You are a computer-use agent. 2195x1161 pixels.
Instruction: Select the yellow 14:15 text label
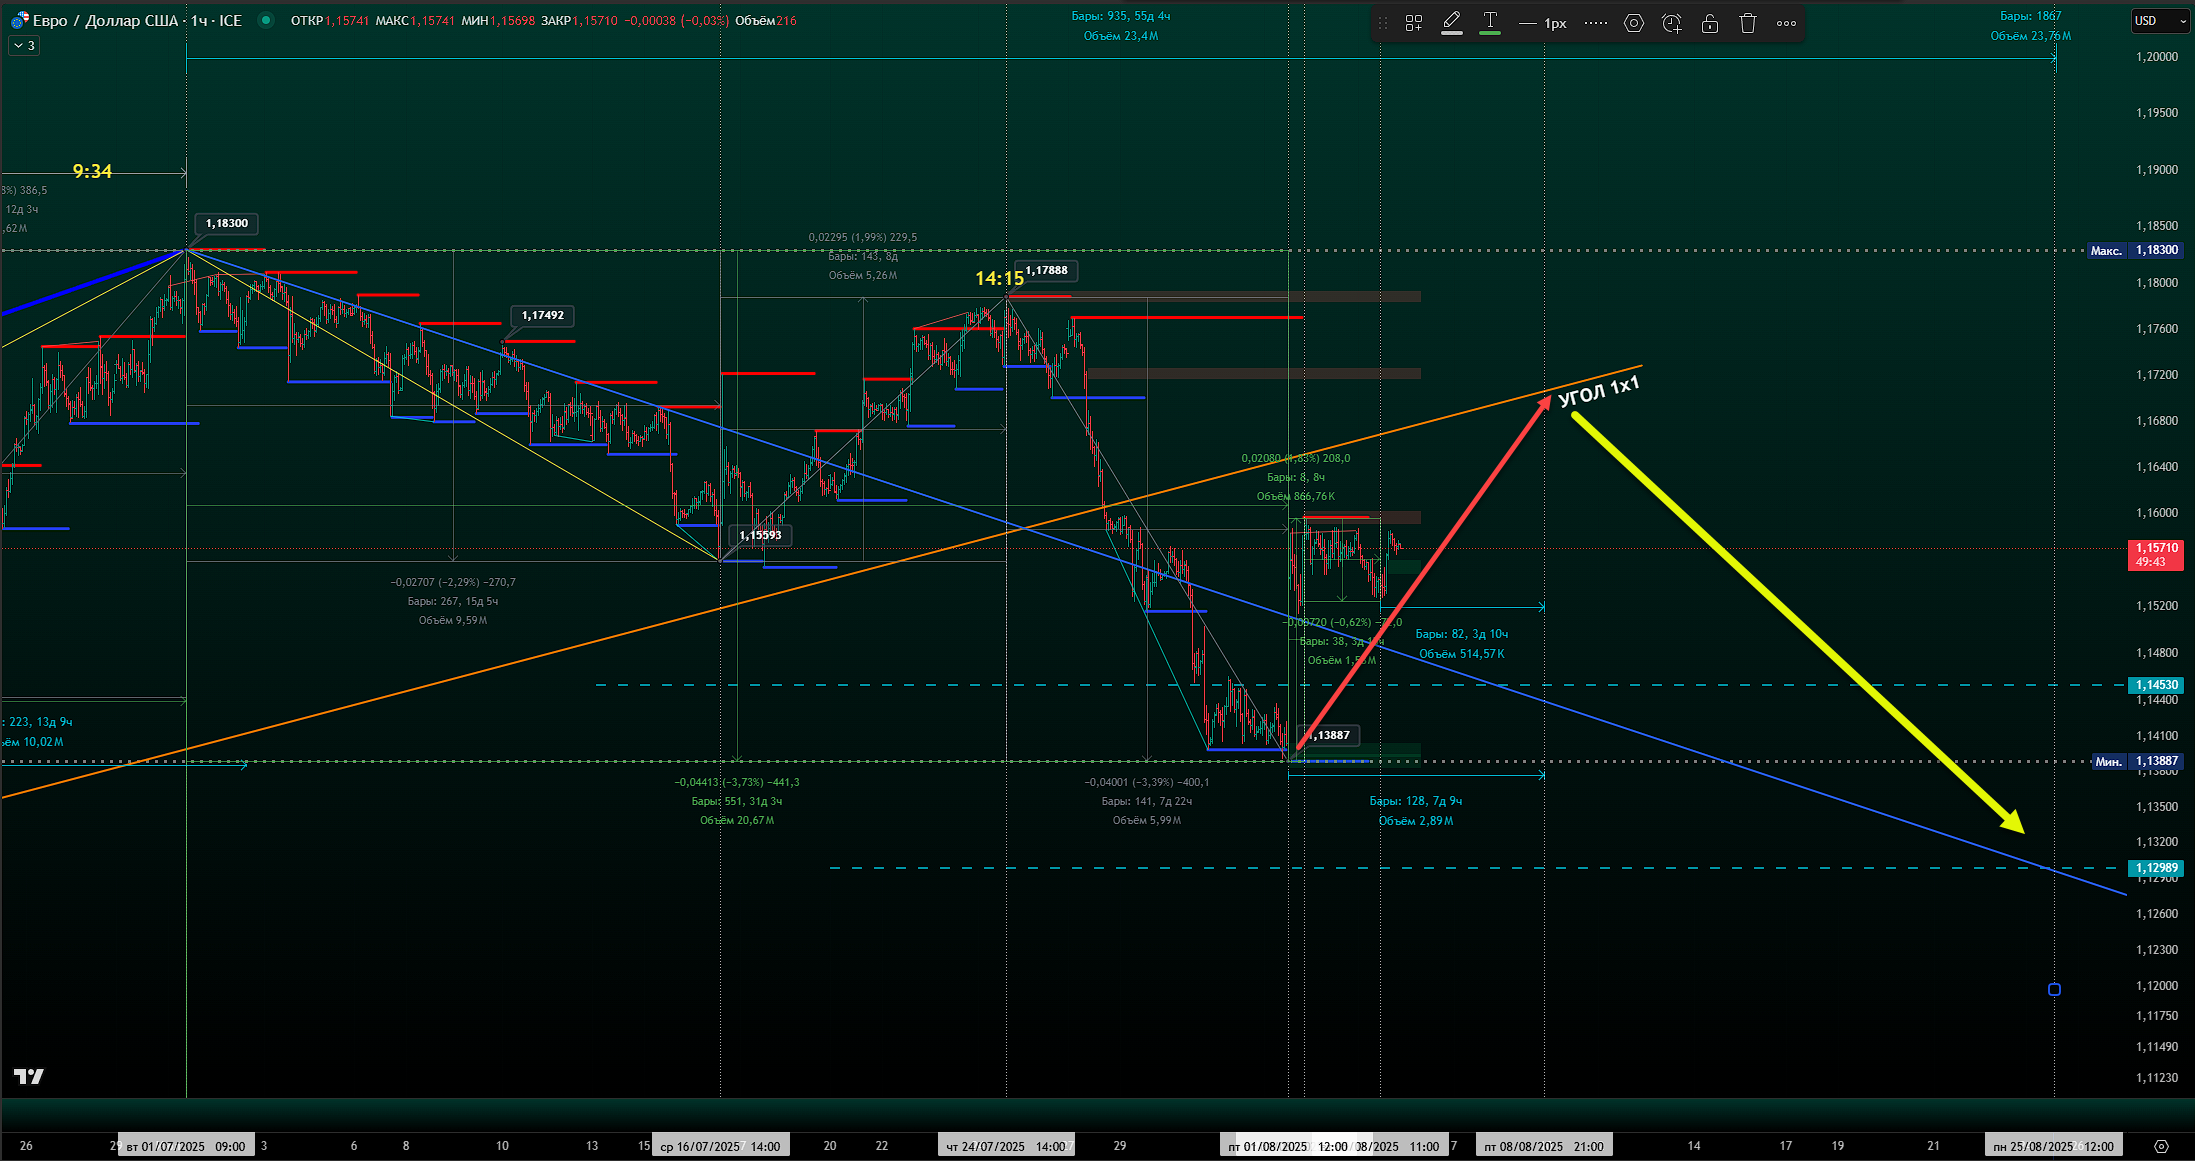[x=999, y=279]
